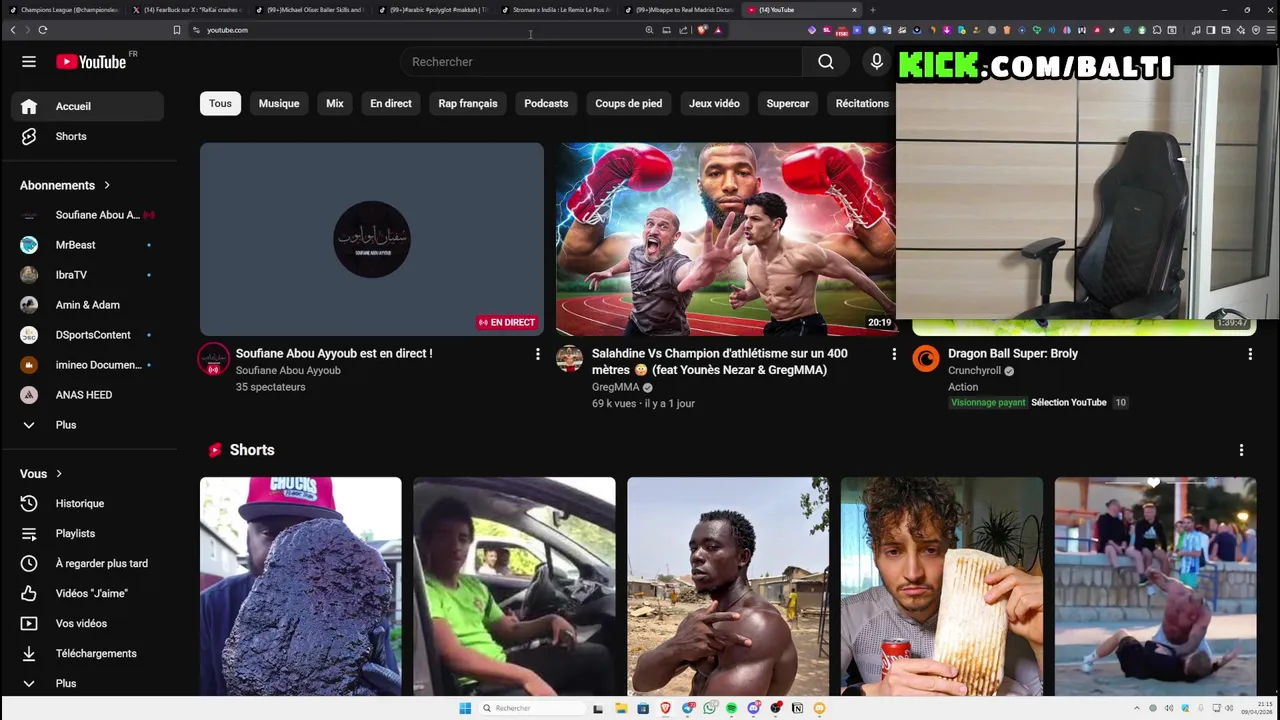The width and height of the screenshot is (1280, 720).
Task: Open new browser tab with plus button
Action: click(x=873, y=10)
